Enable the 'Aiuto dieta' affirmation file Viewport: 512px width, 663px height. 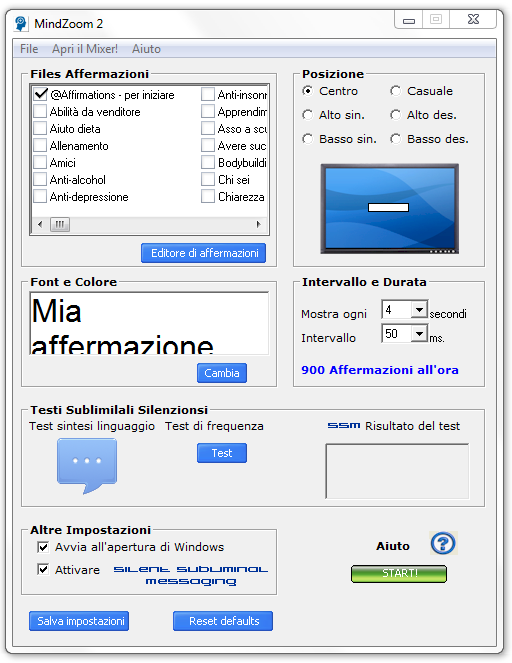click(40, 128)
